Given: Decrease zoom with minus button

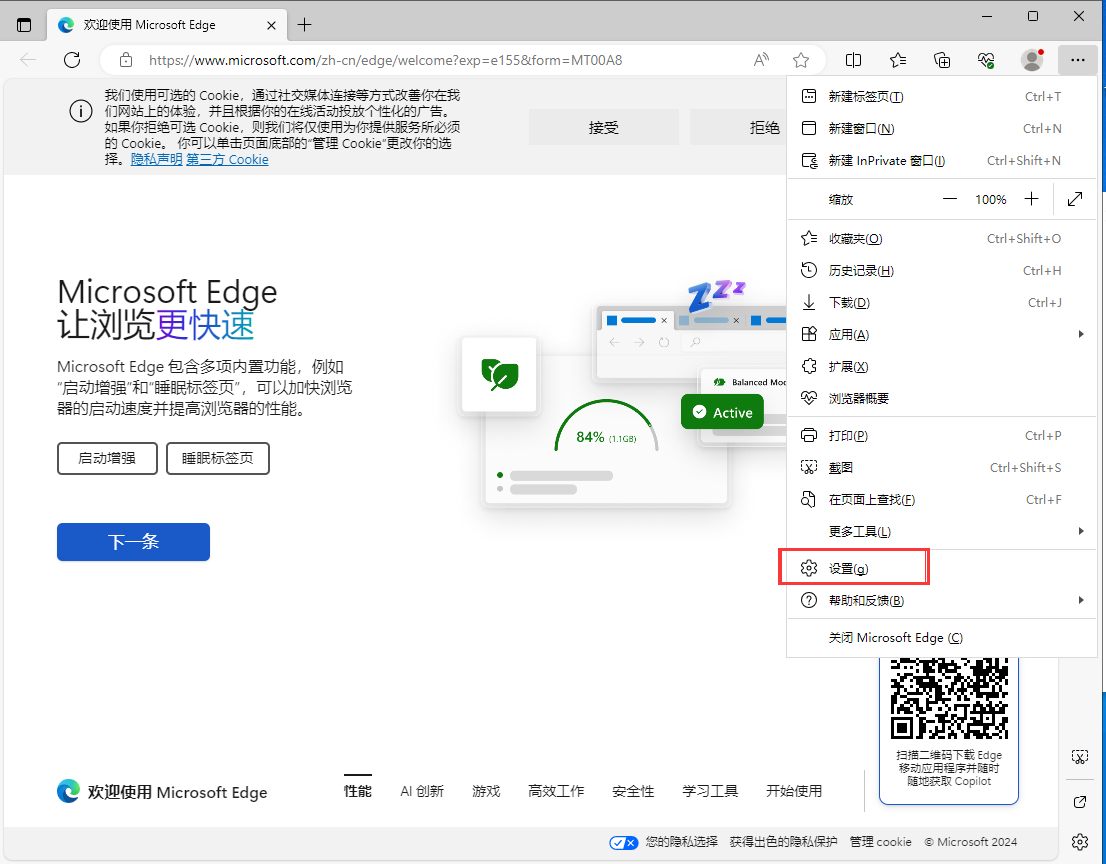Looking at the screenshot, I should point(950,200).
